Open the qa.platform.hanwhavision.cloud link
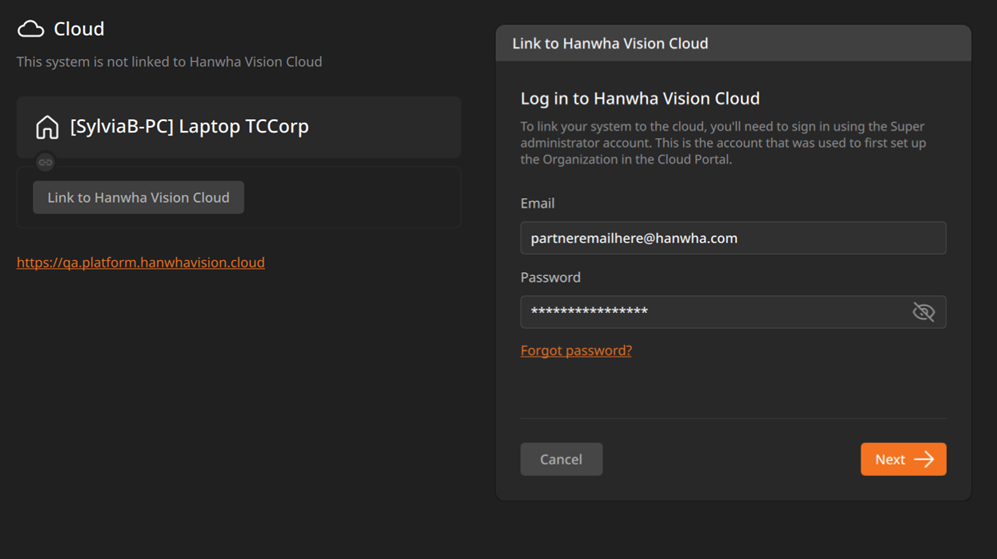The image size is (997, 559). click(x=141, y=262)
